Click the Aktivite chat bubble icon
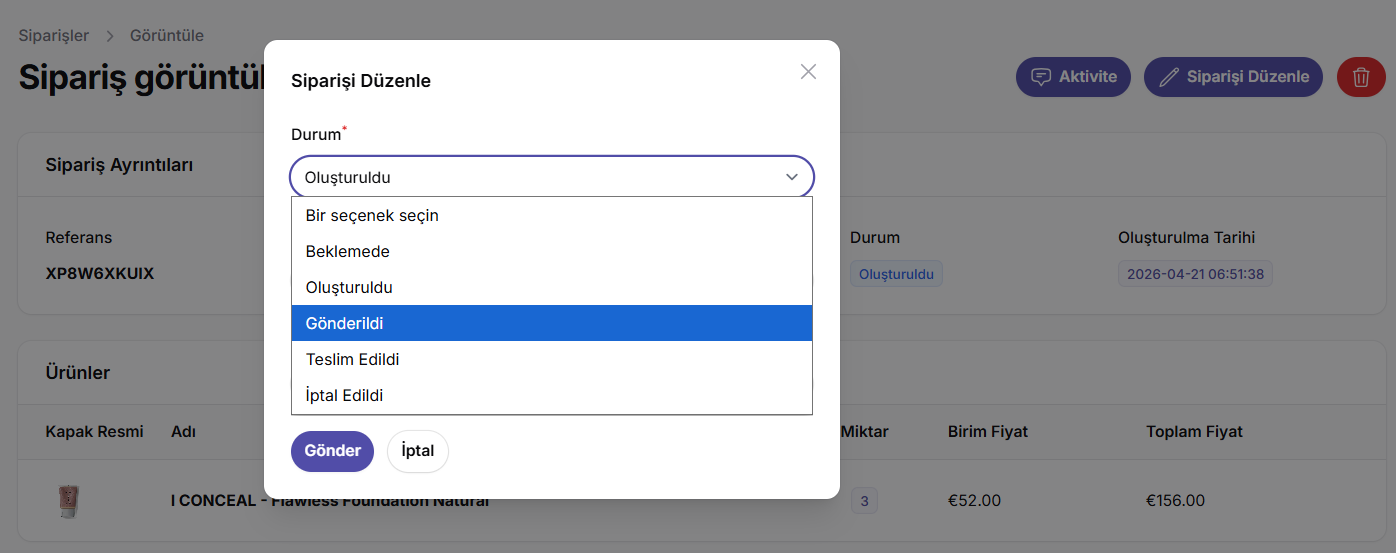The image size is (1396, 553). pyautogui.click(x=1041, y=77)
